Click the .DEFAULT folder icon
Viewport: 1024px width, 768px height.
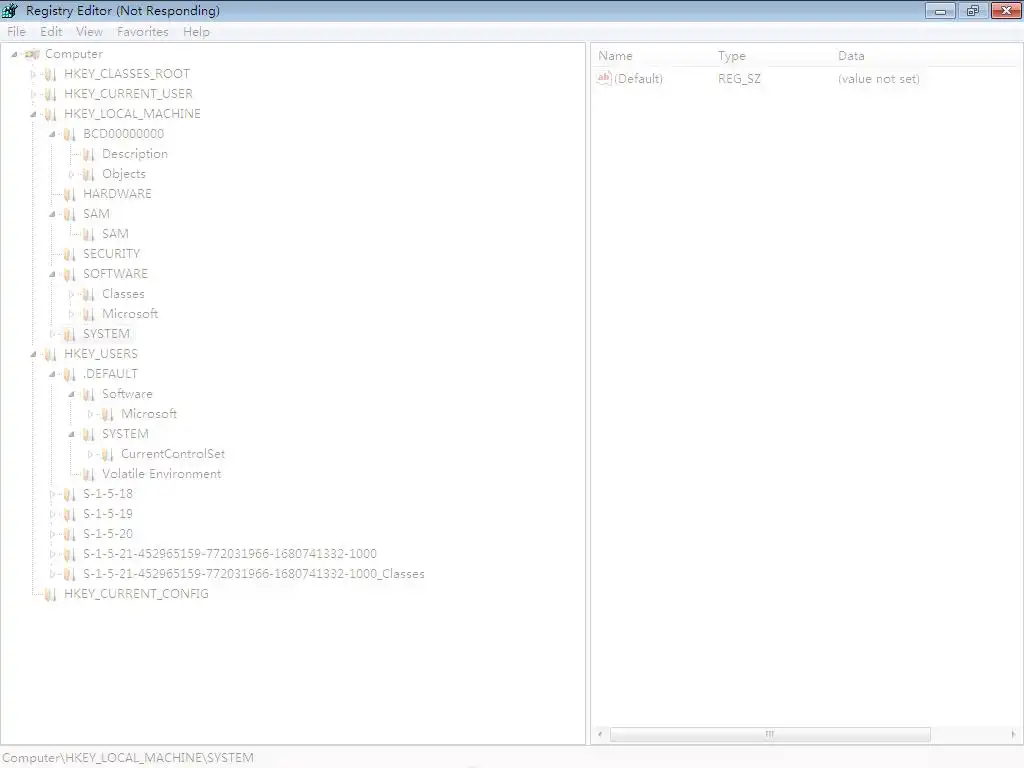pyautogui.click(x=69, y=374)
